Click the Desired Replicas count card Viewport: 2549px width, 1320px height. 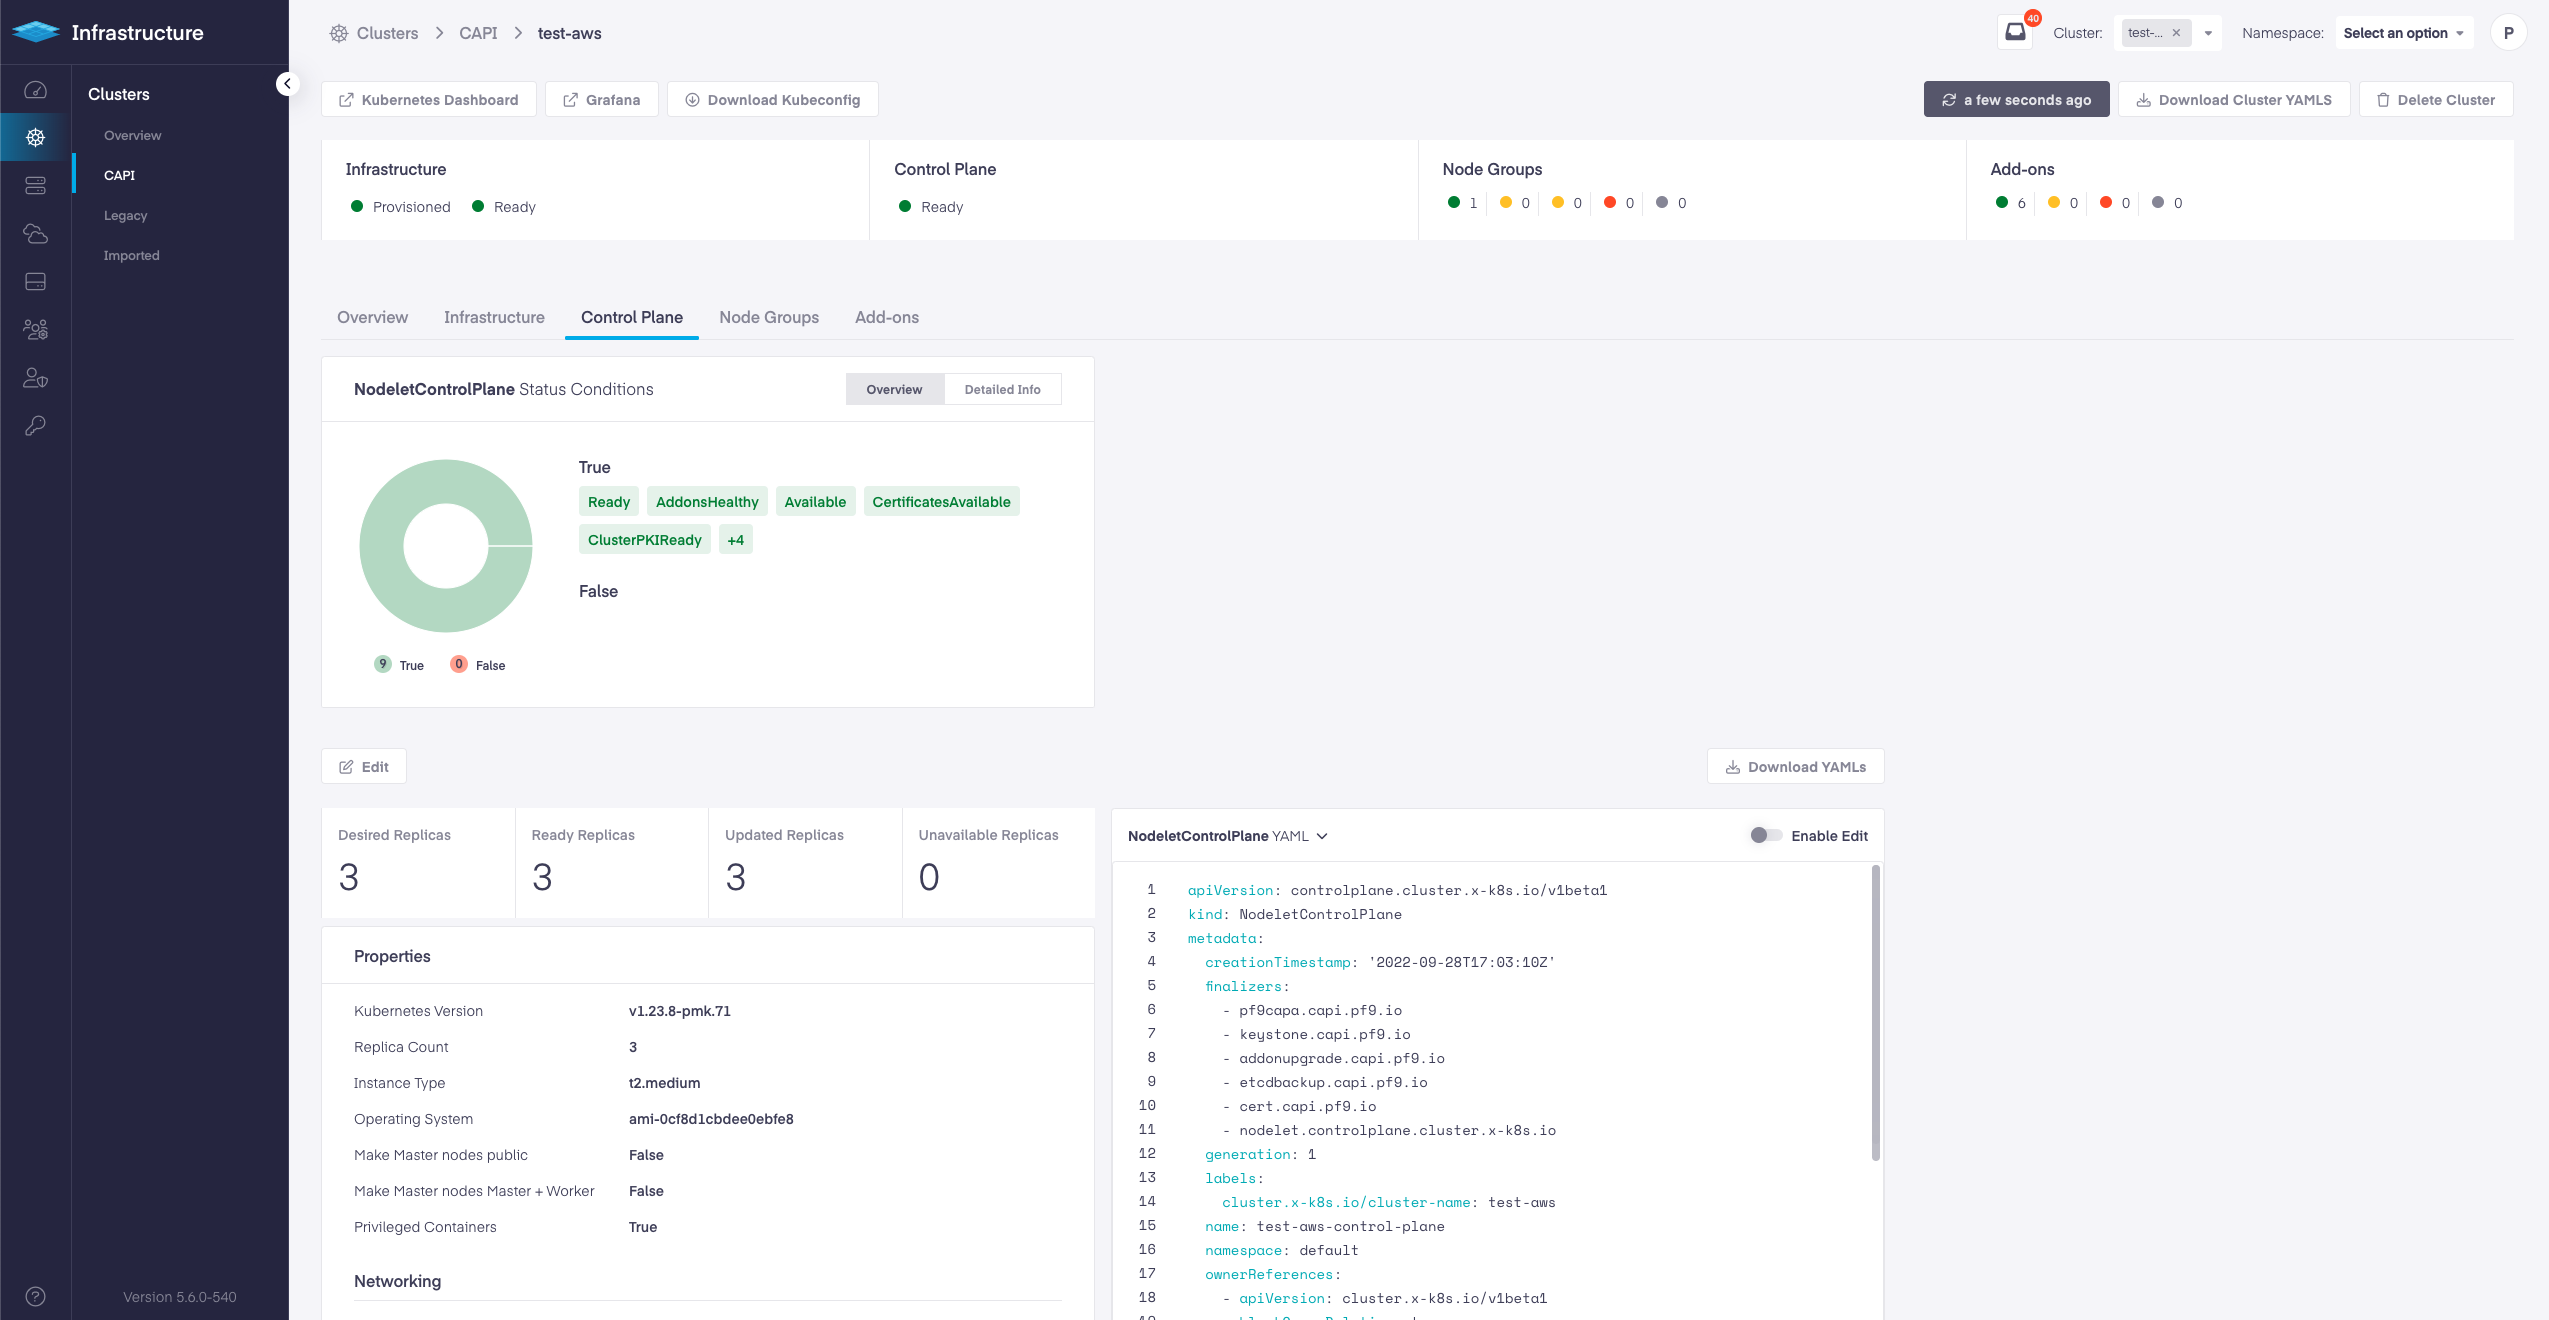click(x=418, y=863)
